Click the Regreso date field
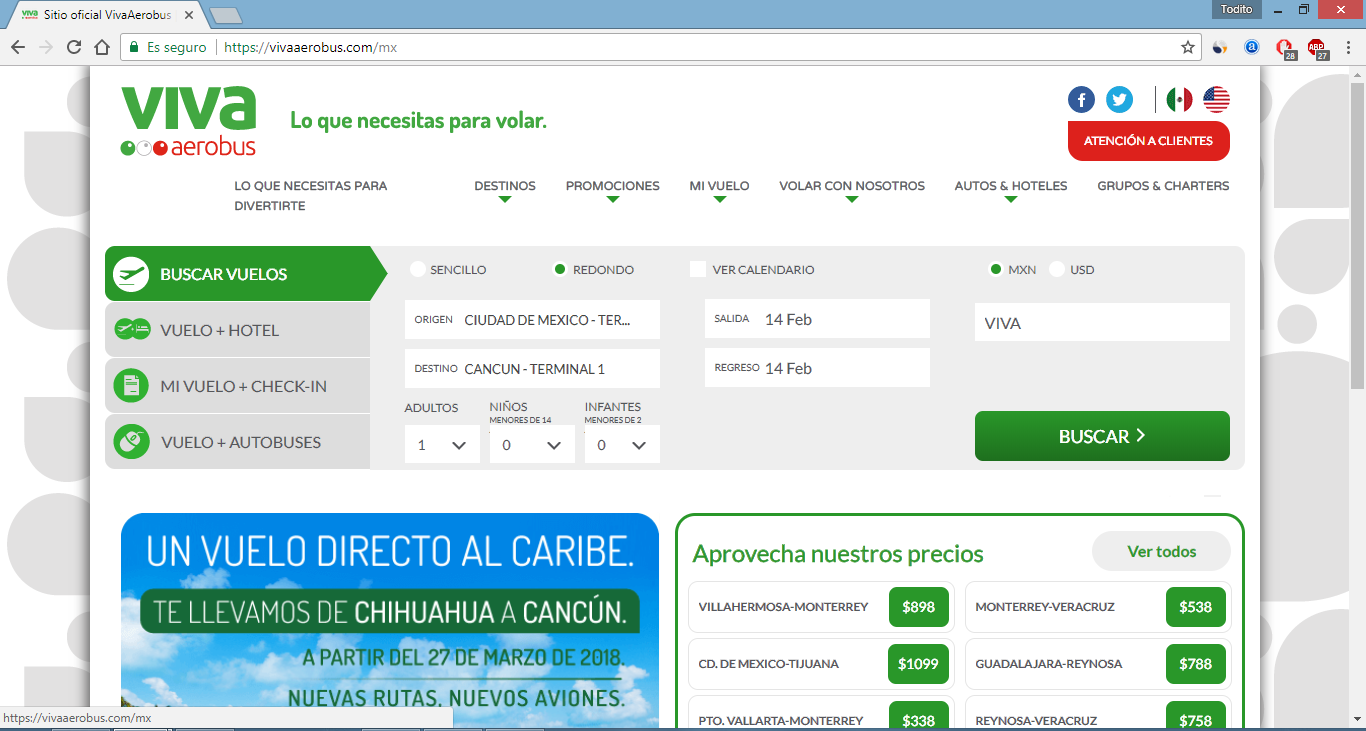This screenshot has width=1366, height=731. point(817,368)
